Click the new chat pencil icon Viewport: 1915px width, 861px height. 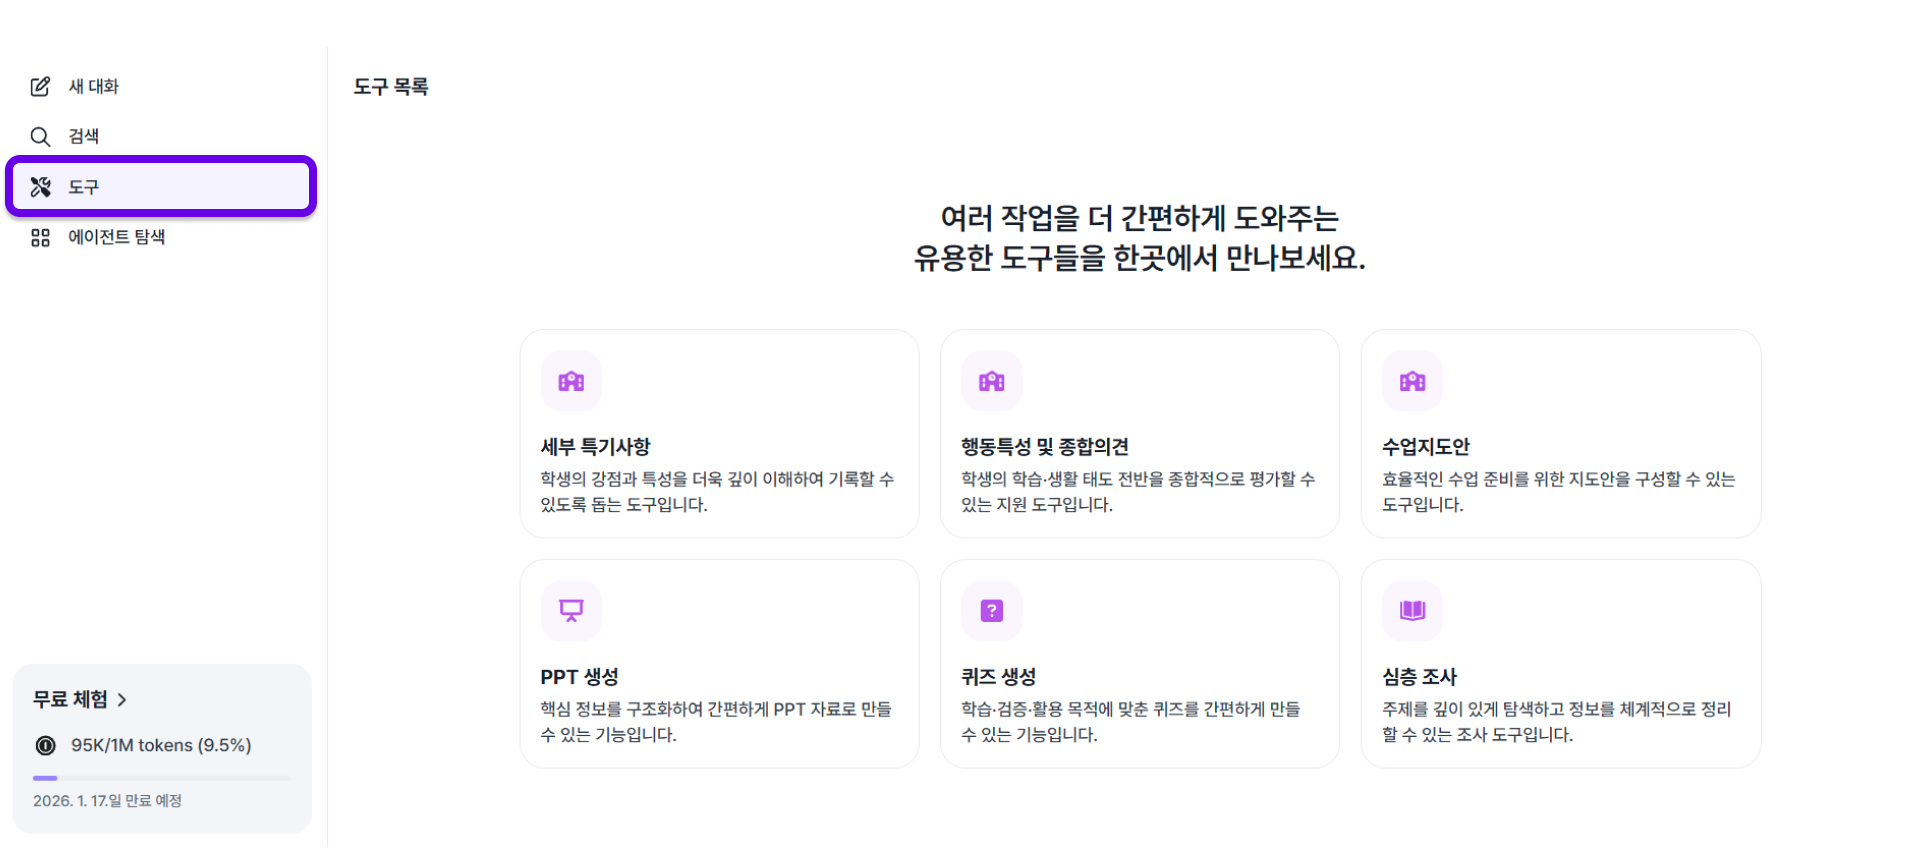(x=40, y=87)
